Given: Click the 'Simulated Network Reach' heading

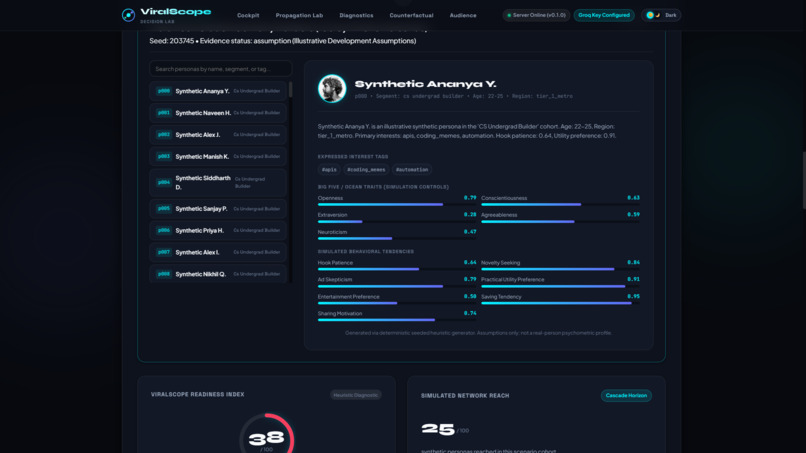Looking at the screenshot, I should 465,395.
